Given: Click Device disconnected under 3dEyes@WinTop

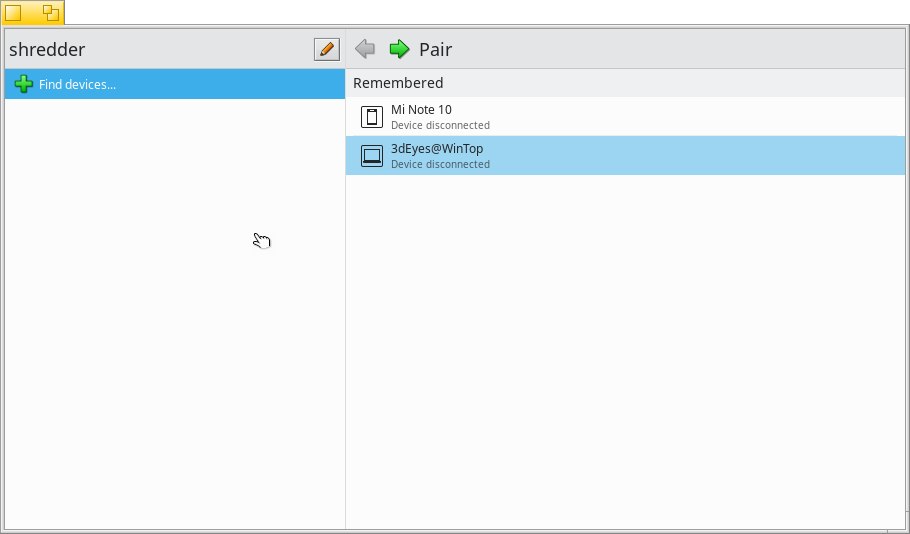Looking at the screenshot, I should [x=440, y=164].
